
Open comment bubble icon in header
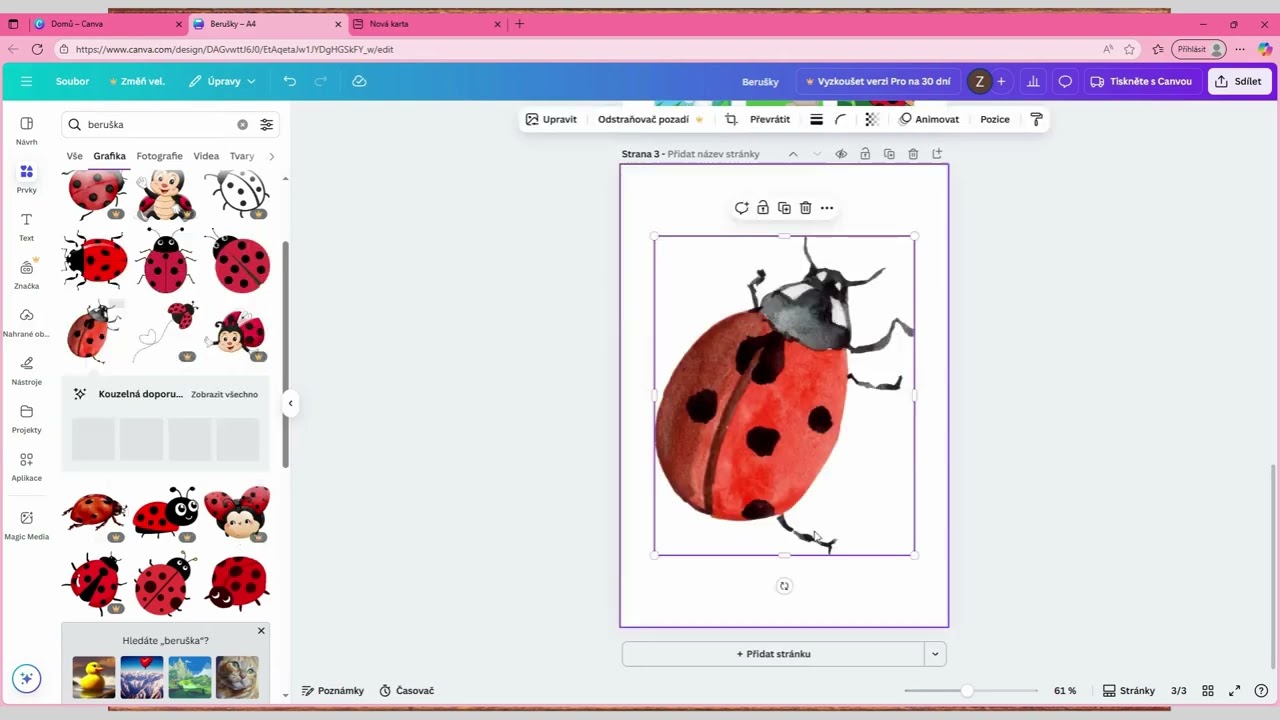click(1065, 81)
